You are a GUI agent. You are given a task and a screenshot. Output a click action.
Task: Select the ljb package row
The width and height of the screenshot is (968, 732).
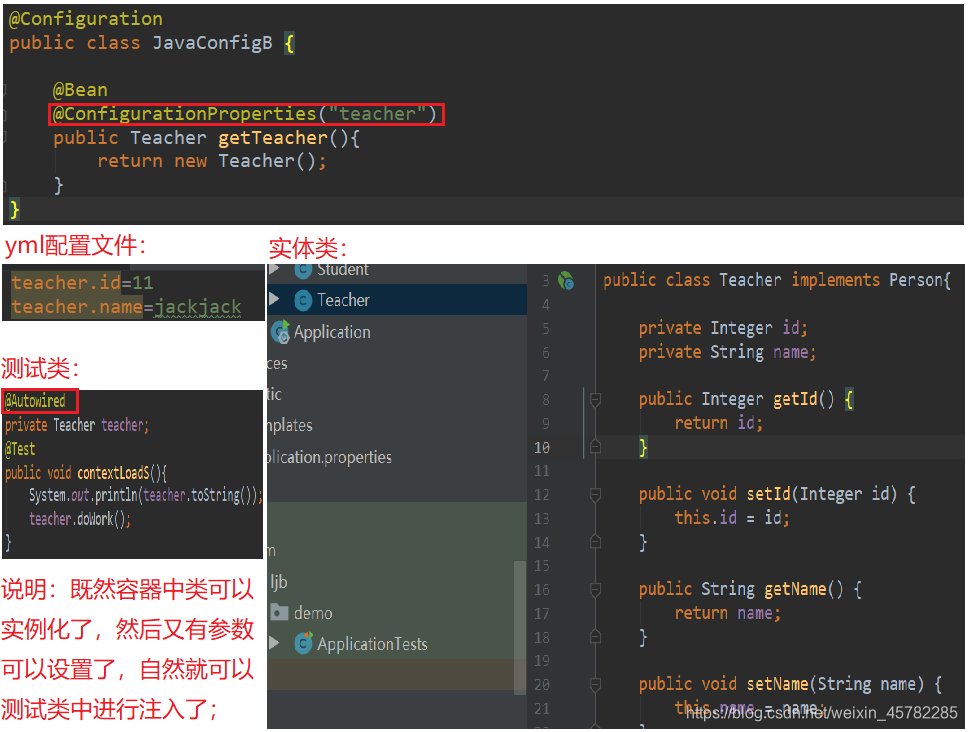tap(279, 582)
